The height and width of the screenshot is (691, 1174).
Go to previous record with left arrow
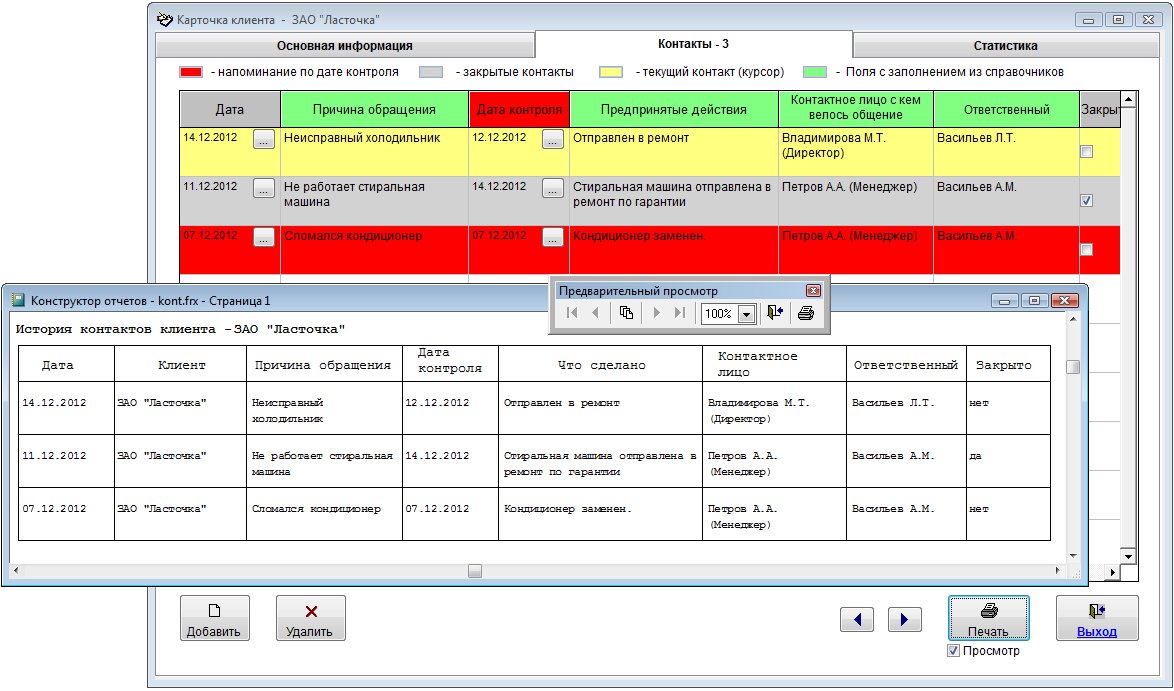click(x=857, y=620)
